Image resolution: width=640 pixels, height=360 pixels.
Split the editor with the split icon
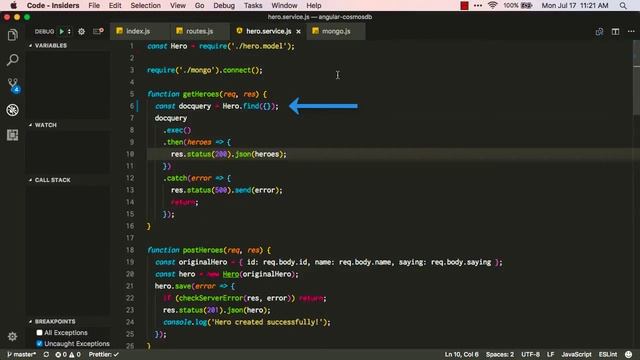coord(616,31)
